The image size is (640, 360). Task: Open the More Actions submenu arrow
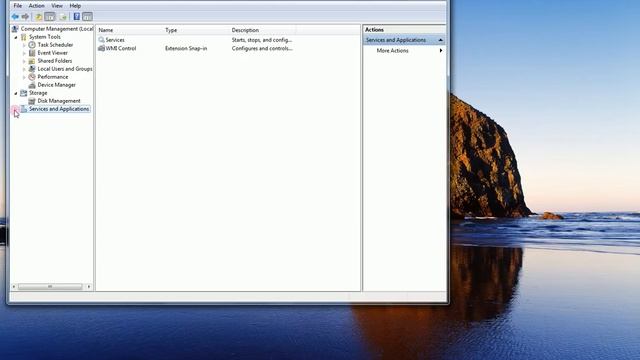(x=441, y=51)
